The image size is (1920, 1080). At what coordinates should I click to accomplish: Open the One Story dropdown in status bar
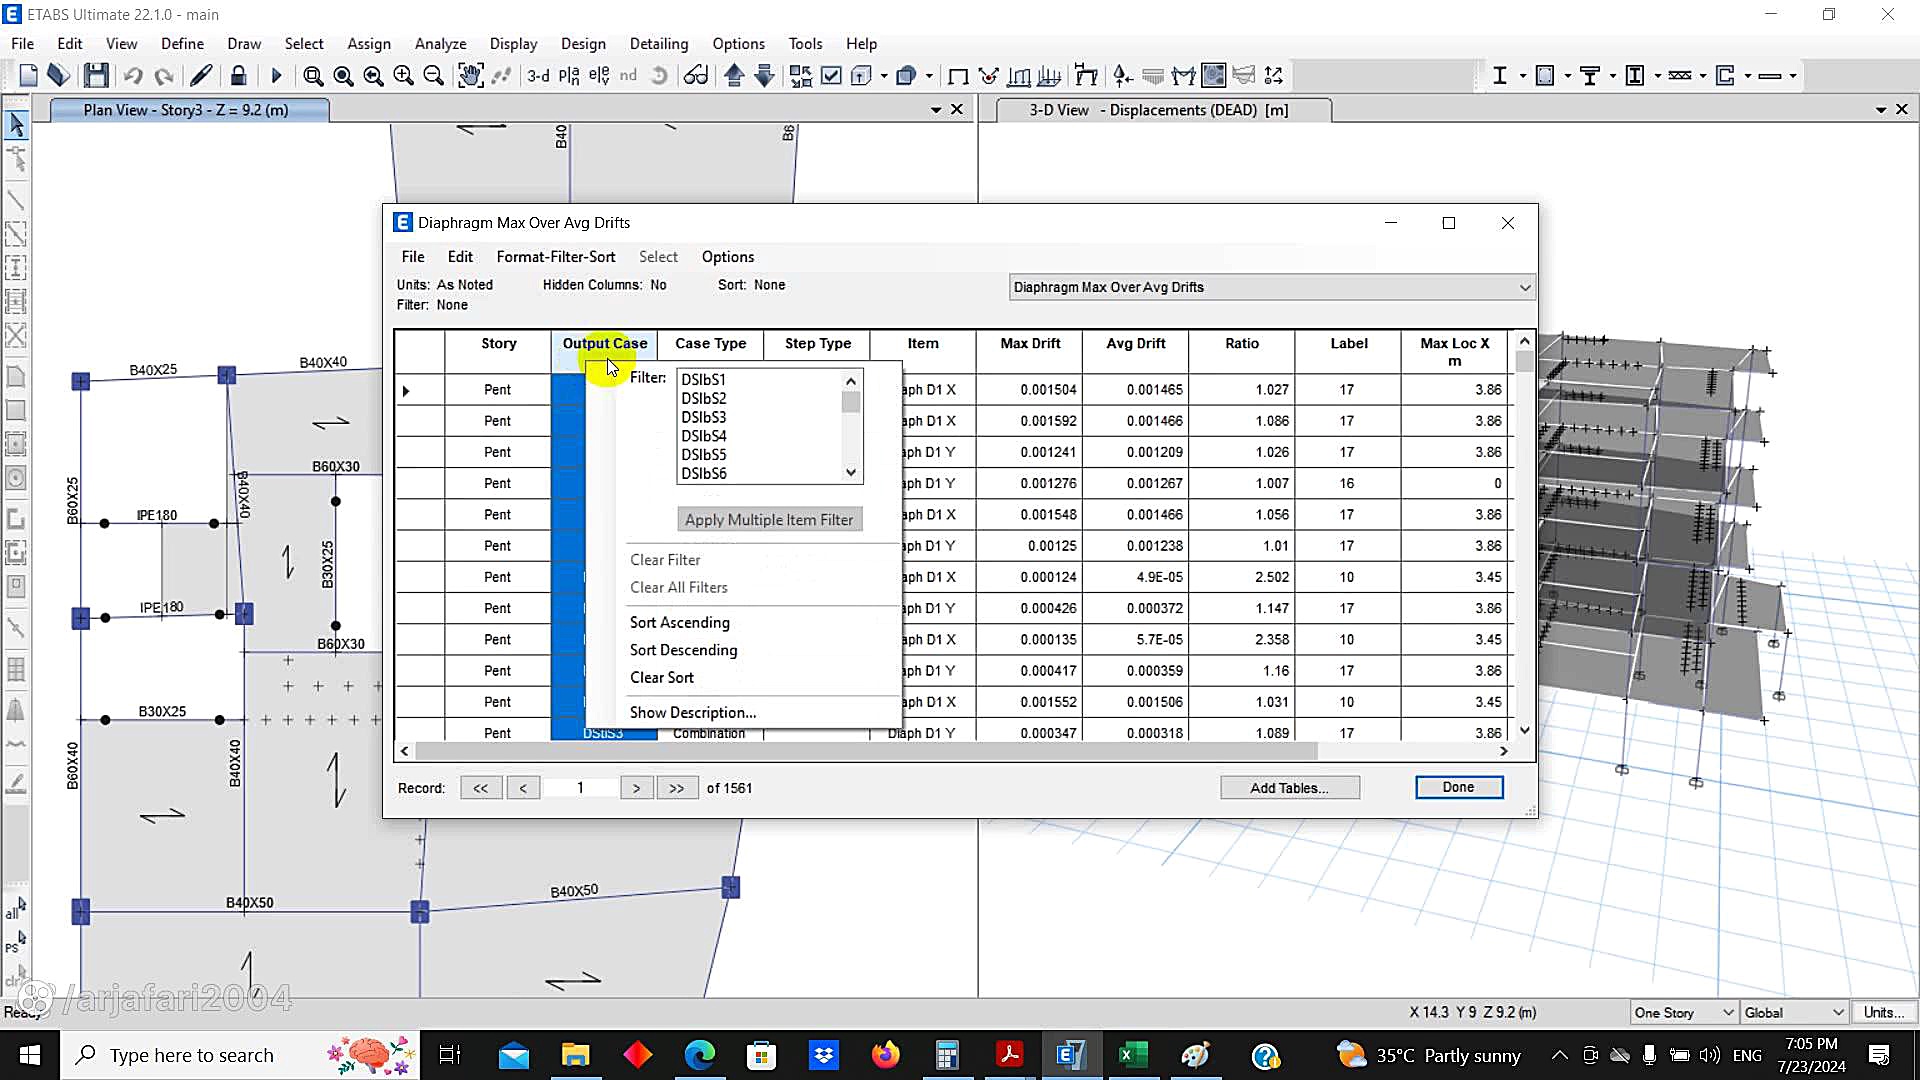[x=1685, y=1013]
